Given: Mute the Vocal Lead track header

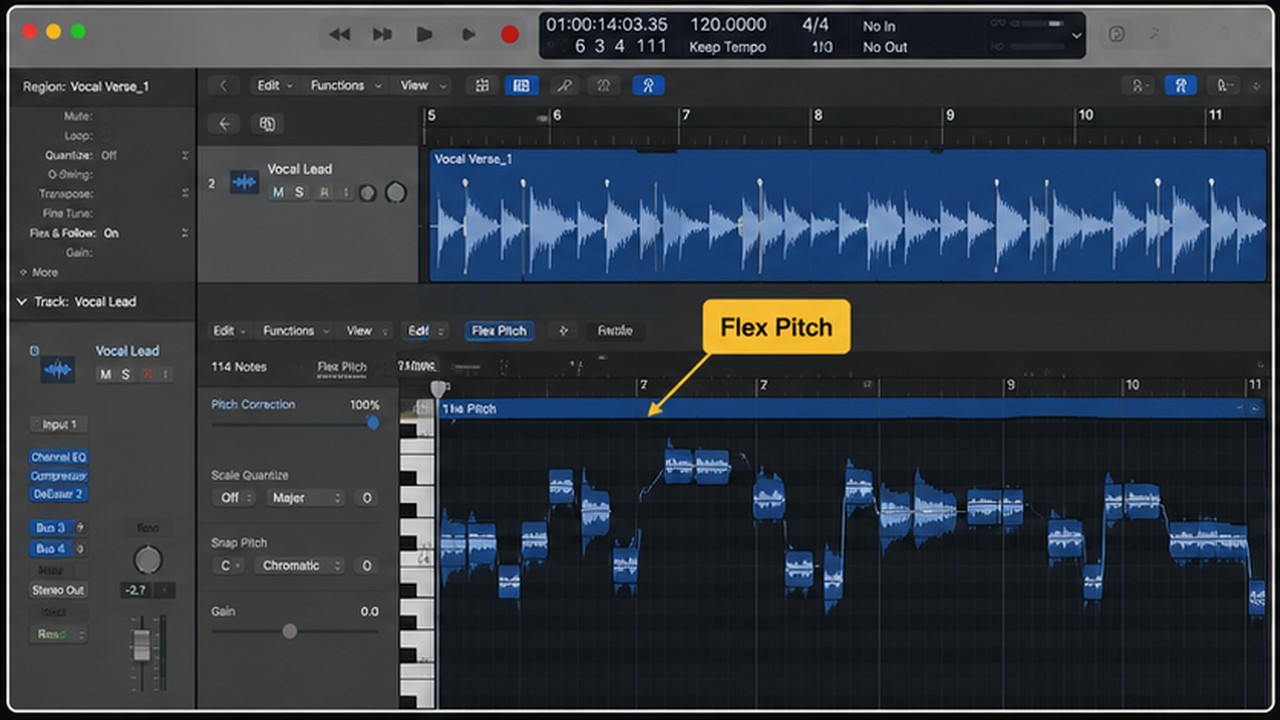Looking at the screenshot, I should tap(277, 192).
